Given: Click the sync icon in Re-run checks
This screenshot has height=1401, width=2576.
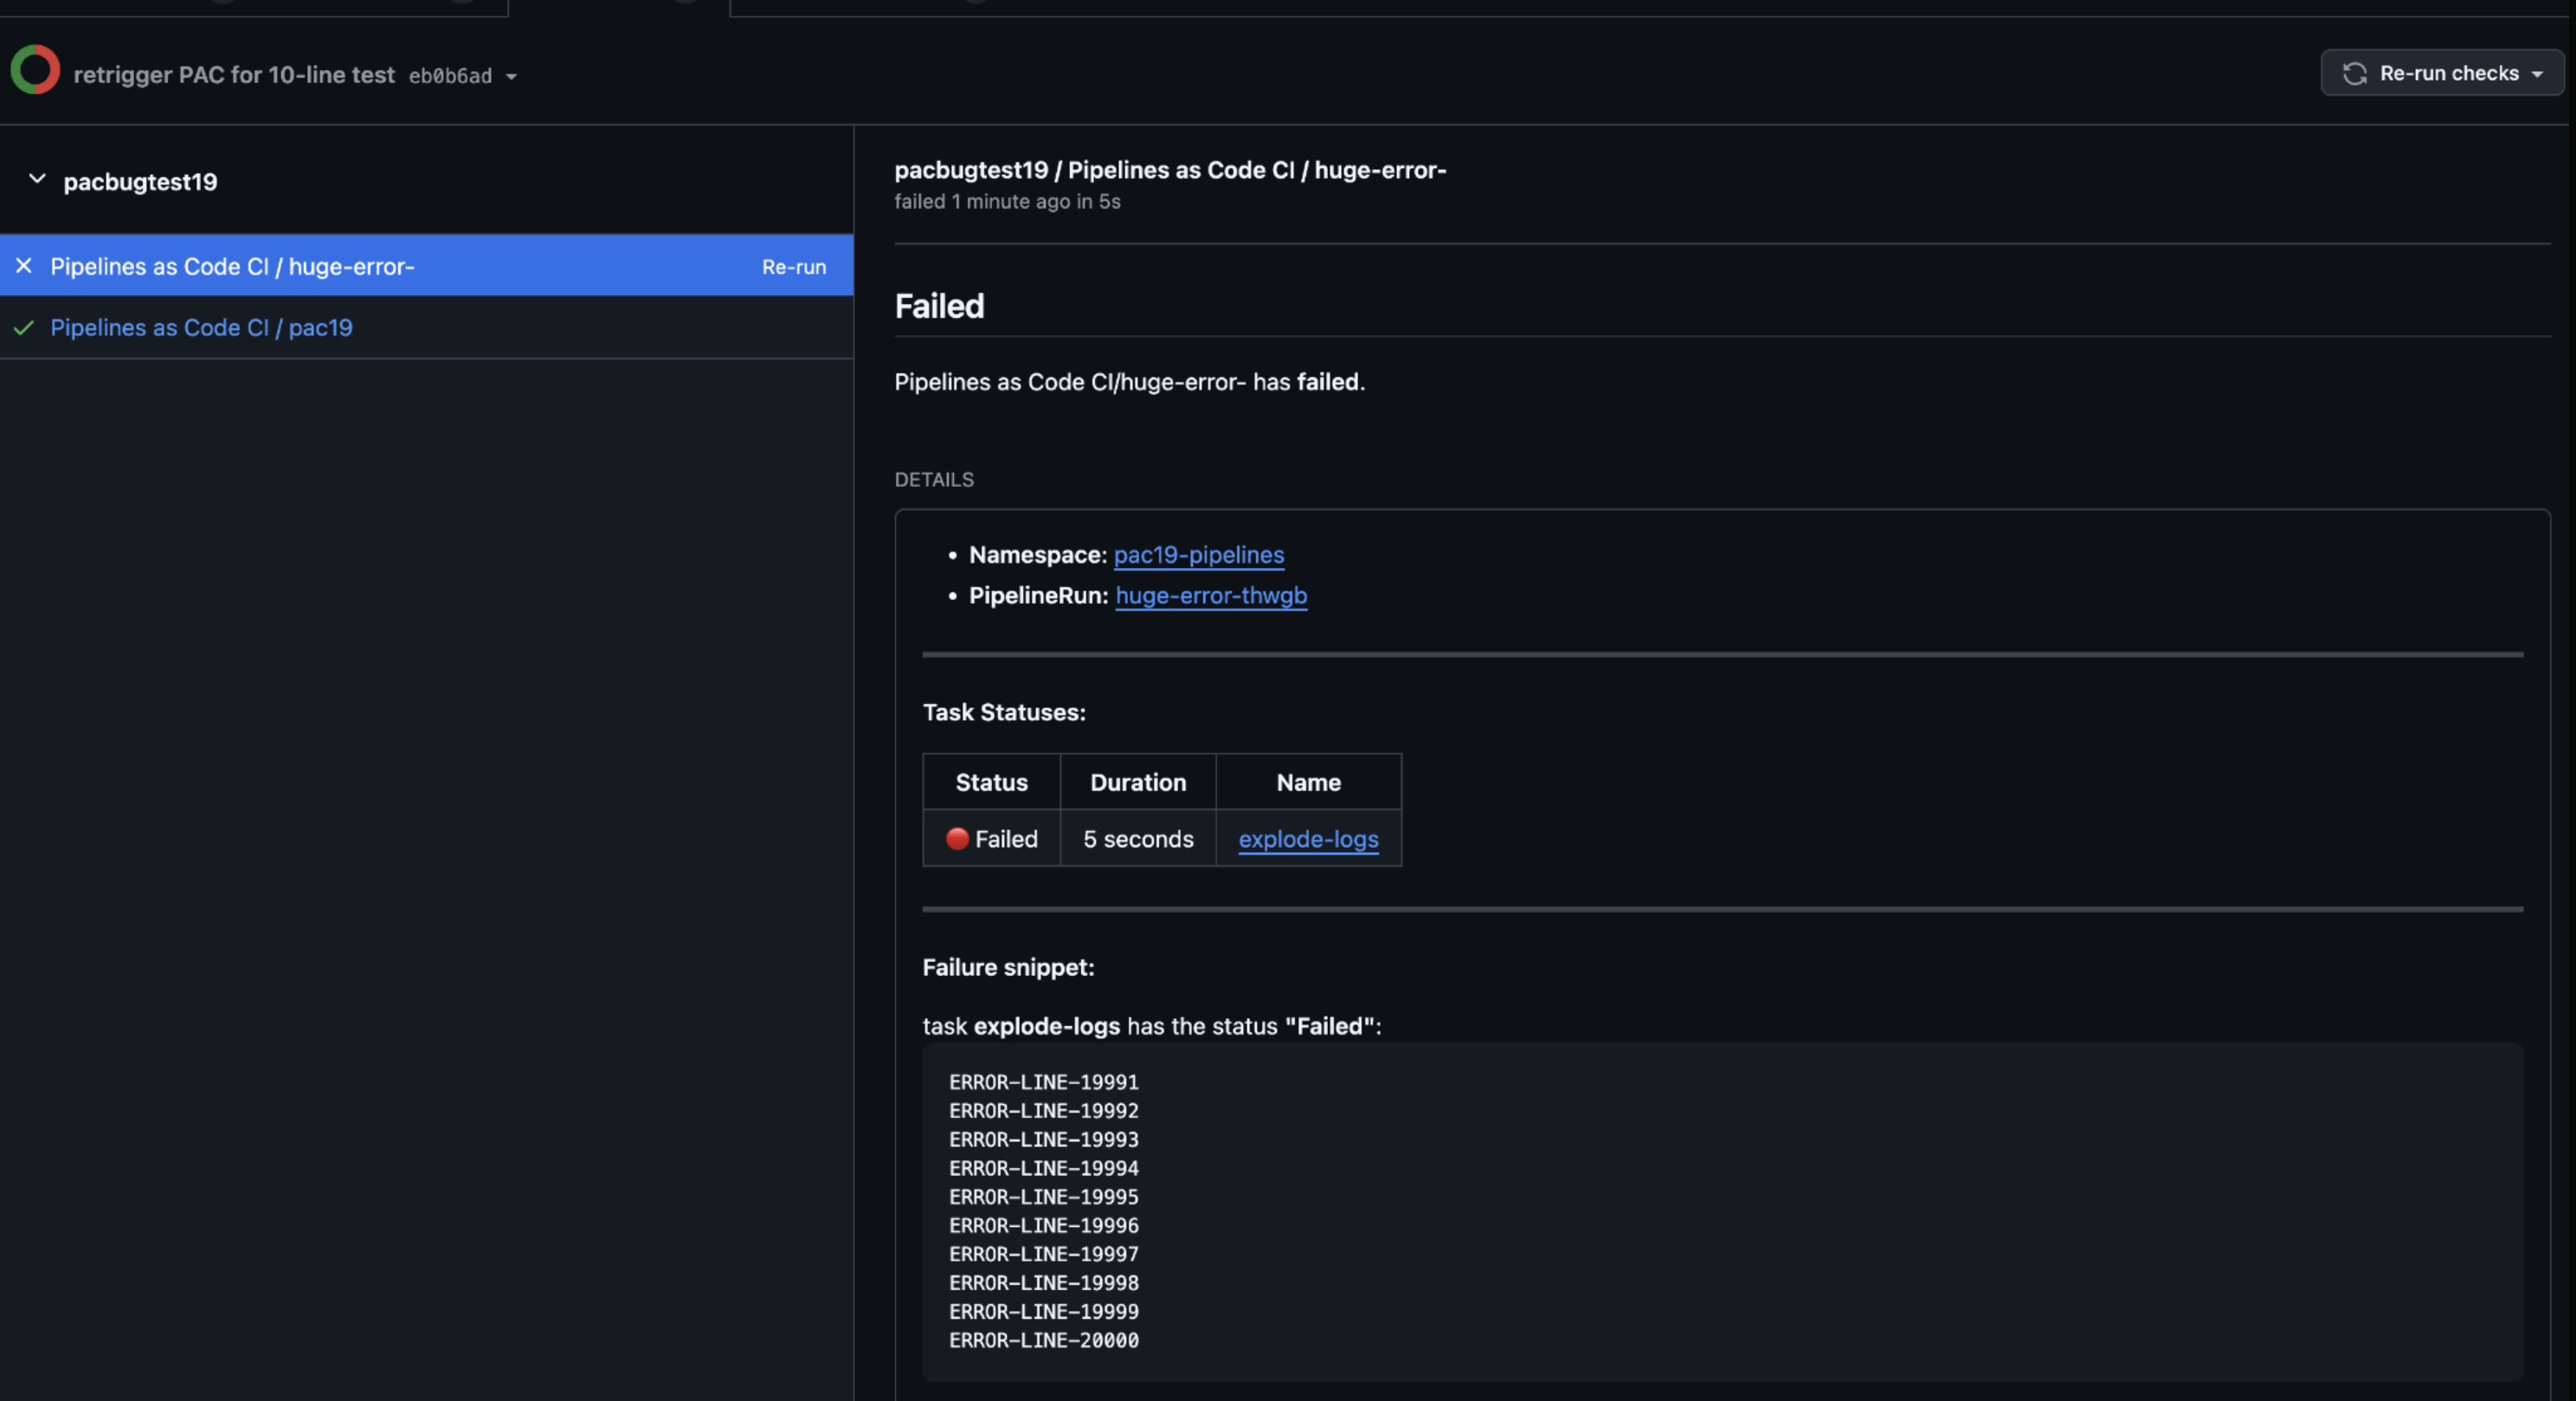Looking at the screenshot, I should click(2354, 74).
